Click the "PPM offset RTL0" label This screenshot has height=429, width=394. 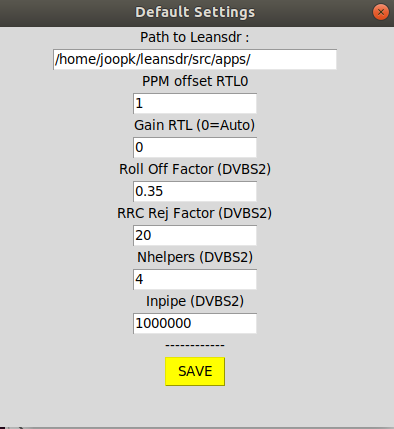click(195, 81)
